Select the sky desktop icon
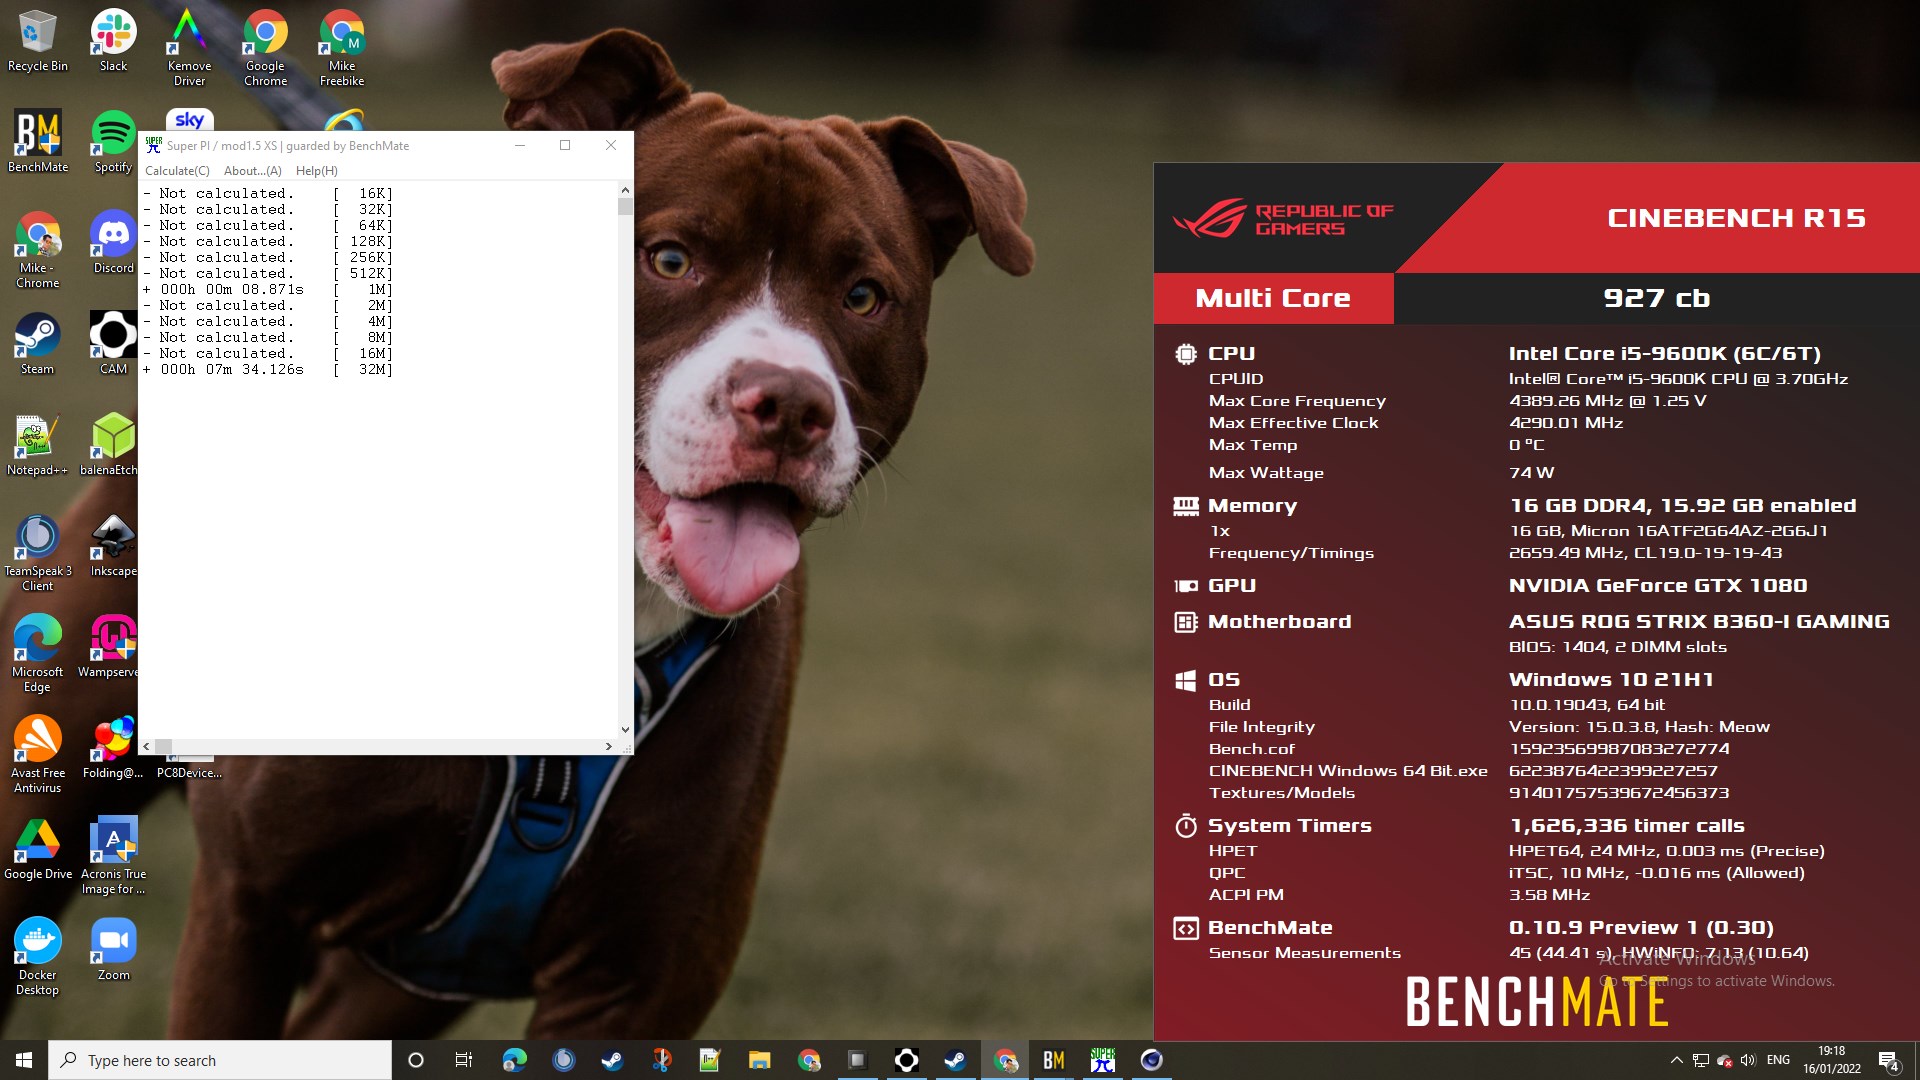The image size is (1920, 1080). [189, 119]
